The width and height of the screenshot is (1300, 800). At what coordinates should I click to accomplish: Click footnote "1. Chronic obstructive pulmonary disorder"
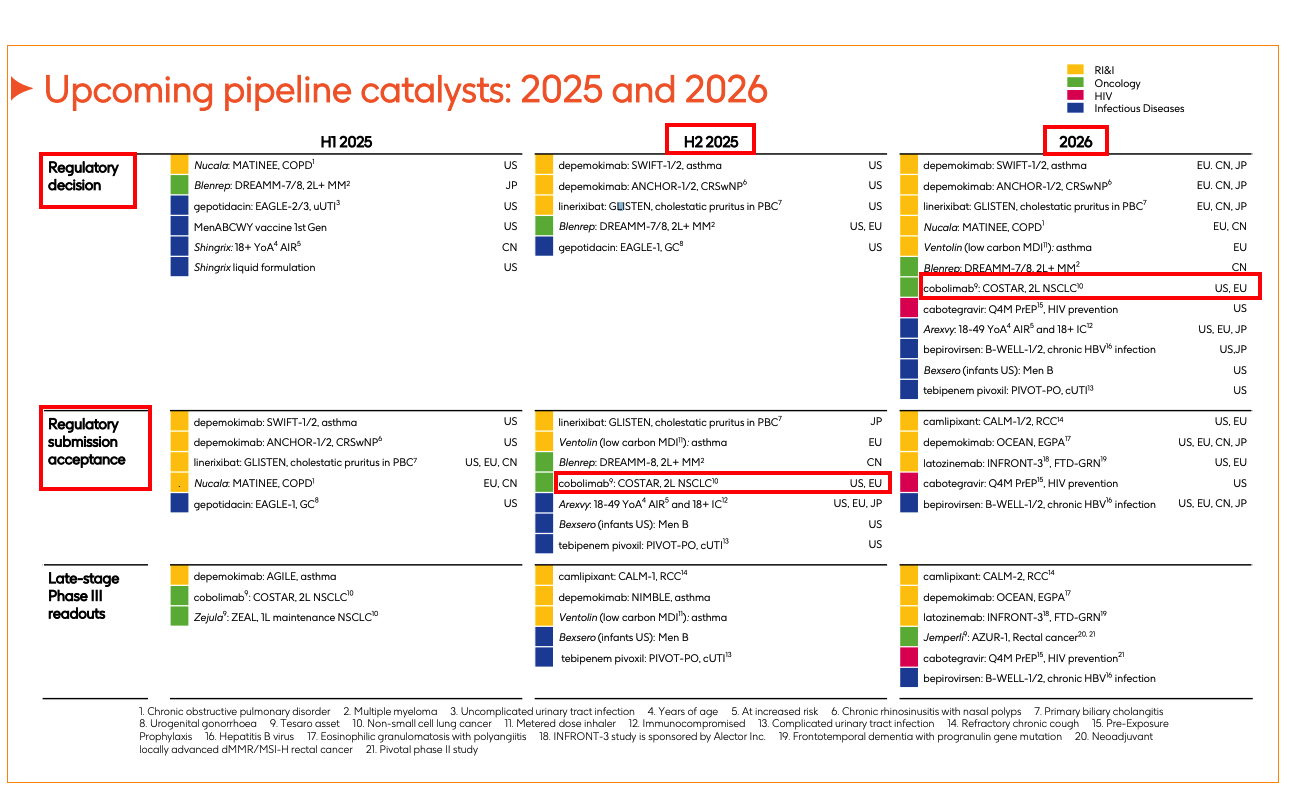point(234,711)
